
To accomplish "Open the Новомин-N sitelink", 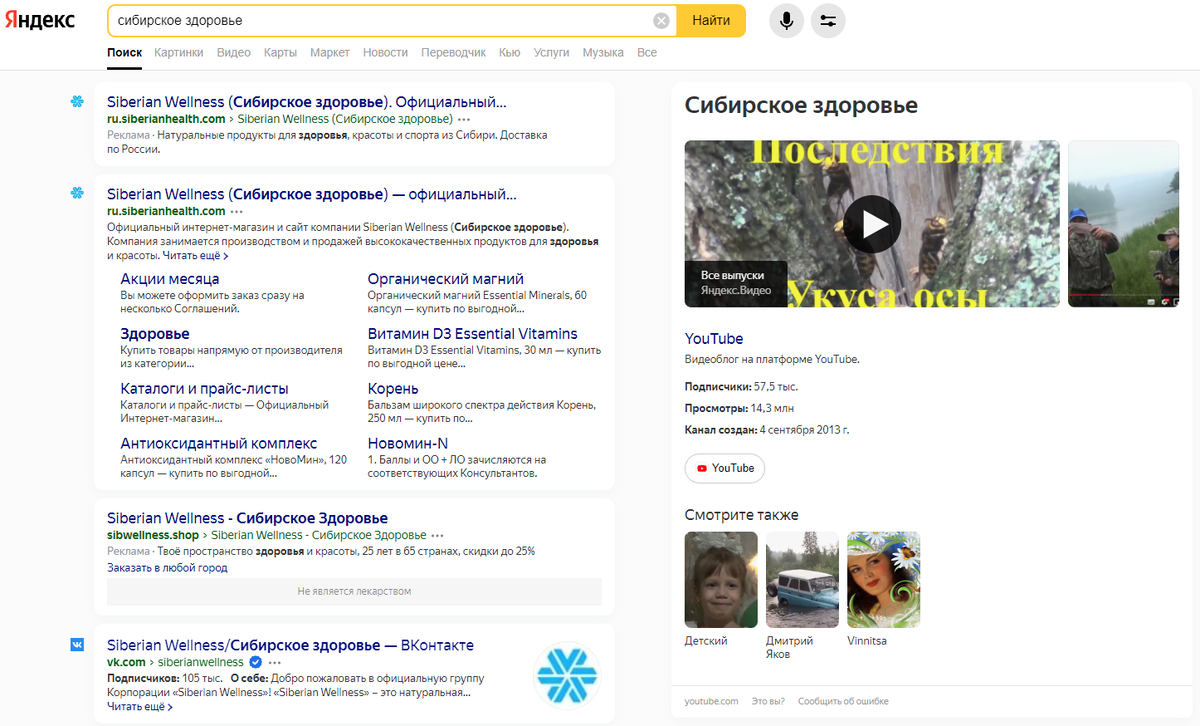I will [x=408, y=443].
